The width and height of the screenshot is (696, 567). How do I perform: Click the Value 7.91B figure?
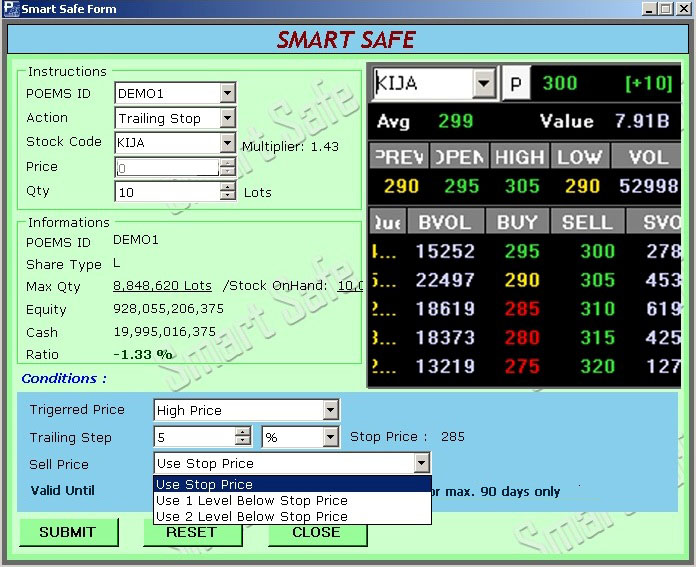pyautogui.click(x=642, y=121)
